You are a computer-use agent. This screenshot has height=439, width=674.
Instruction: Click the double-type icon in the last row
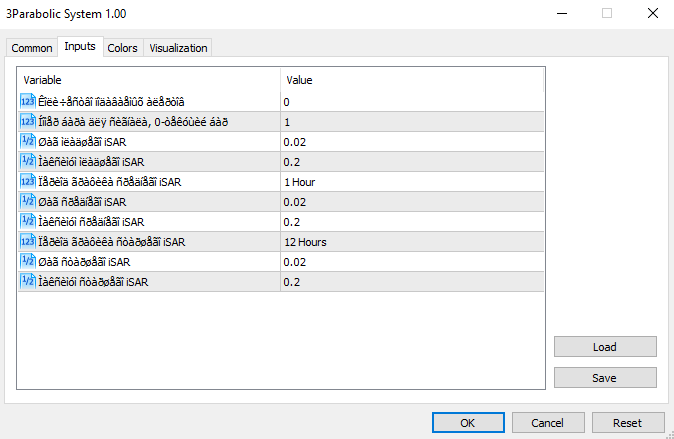27,281
